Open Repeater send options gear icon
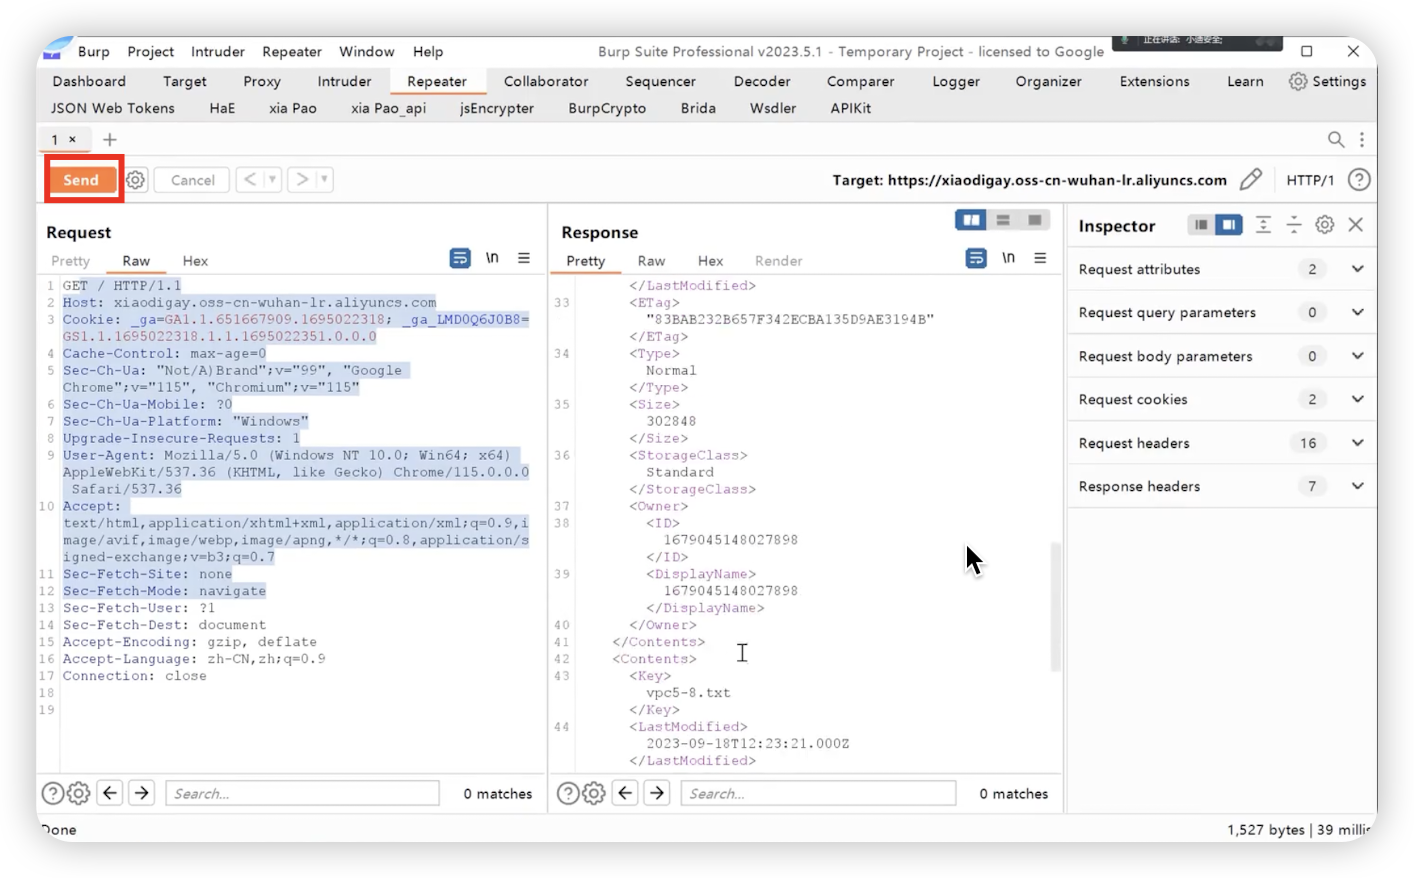The width and height of the screenshot is (1414, 878). pyautogui.click(x=135, y=180)
